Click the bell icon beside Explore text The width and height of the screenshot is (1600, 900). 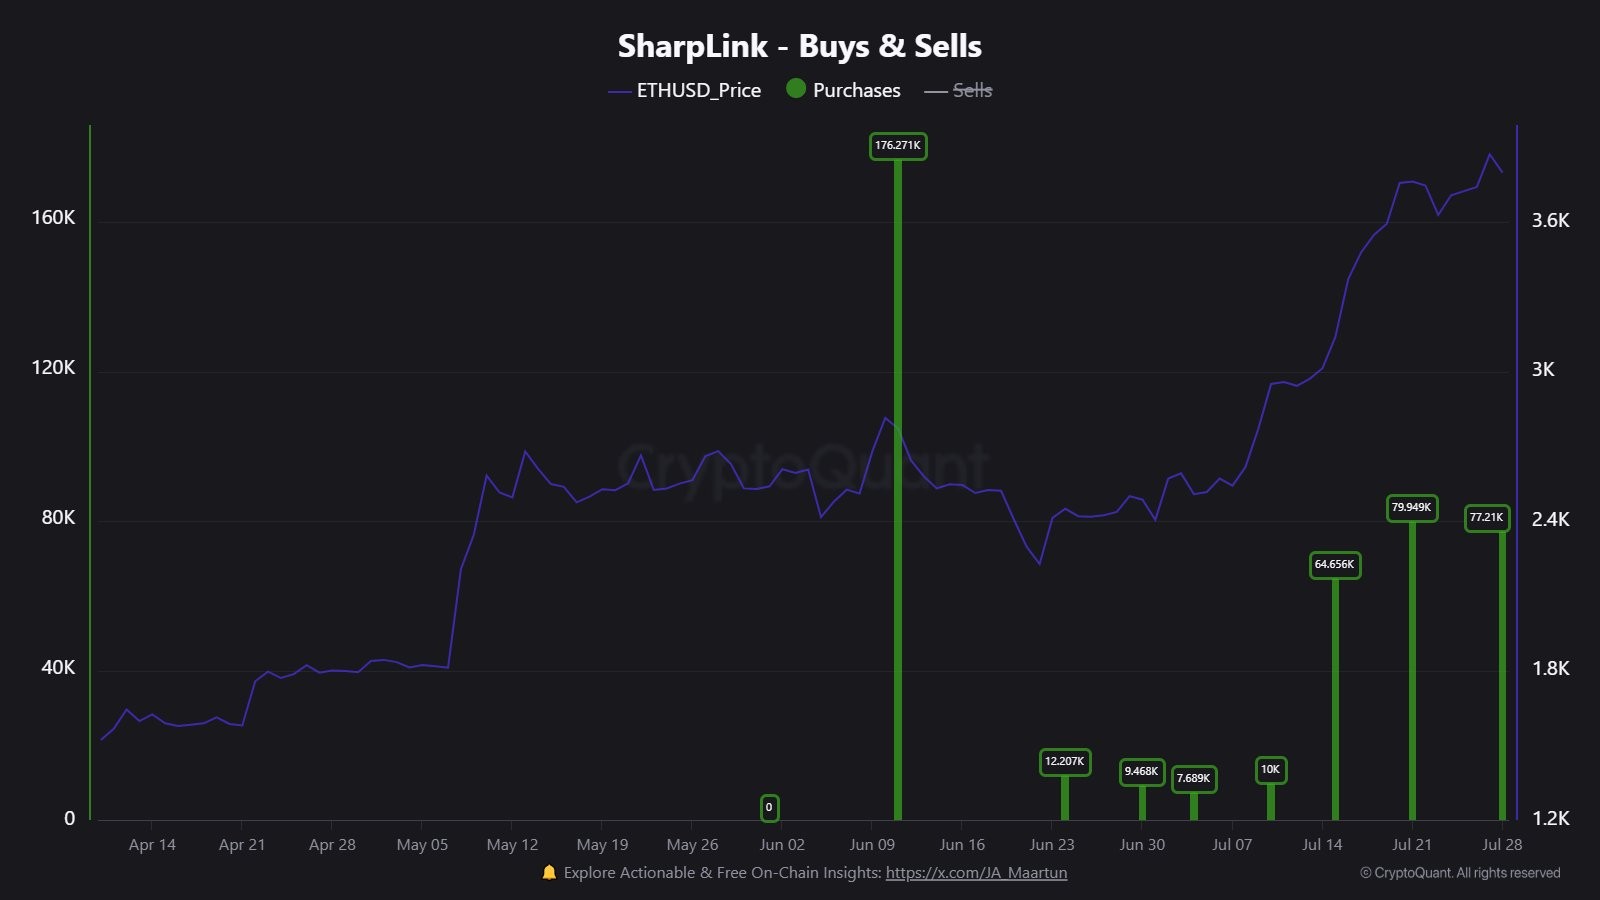point(549,873)
